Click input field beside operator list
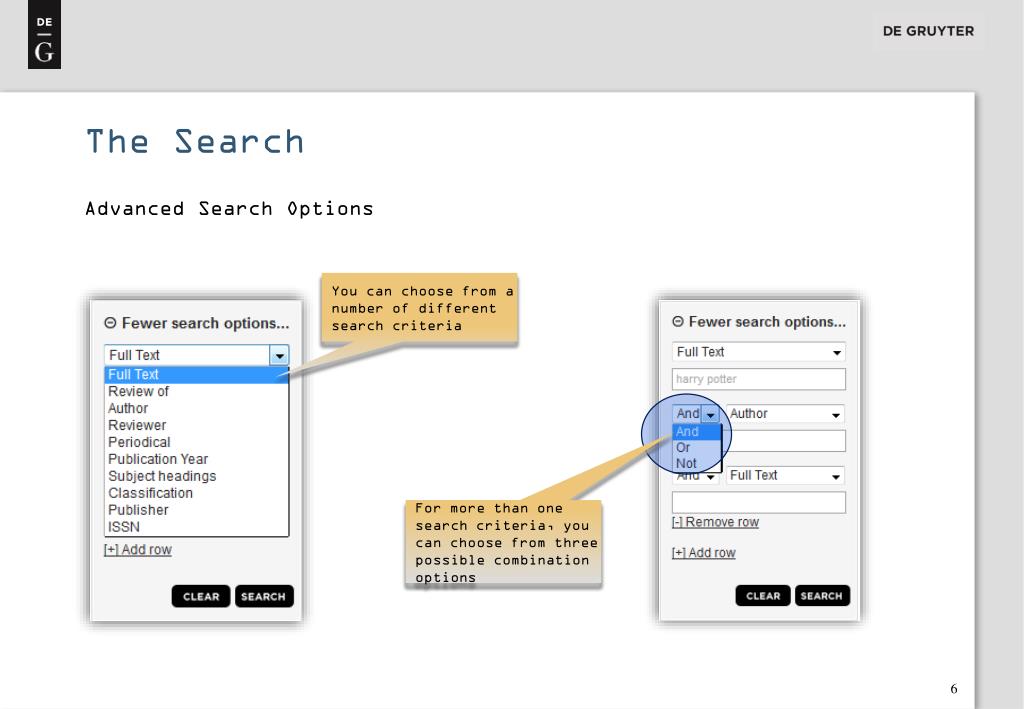The height and width of the screenshot is (709, 1024). click(784, 441)
